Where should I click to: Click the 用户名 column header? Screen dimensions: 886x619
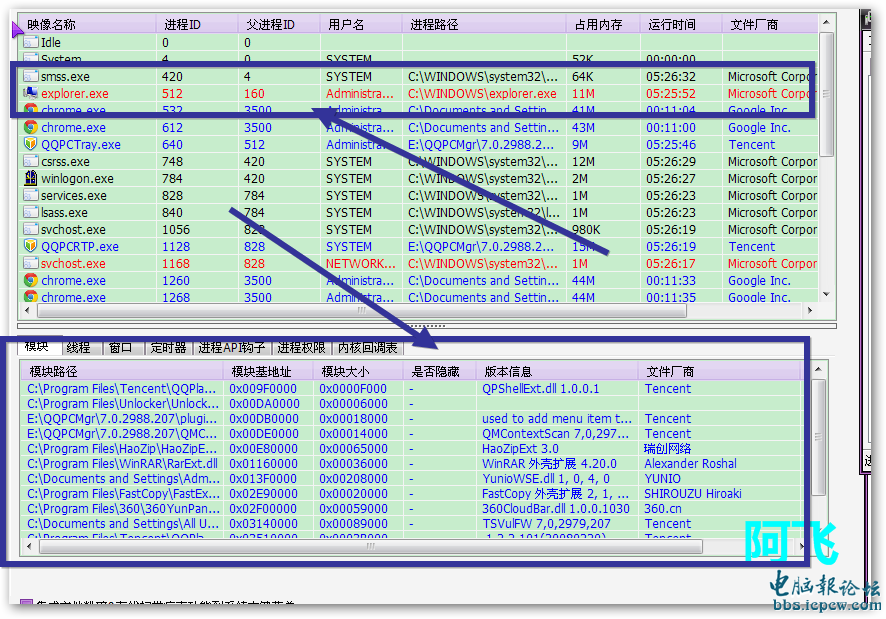tap(362, 24)
